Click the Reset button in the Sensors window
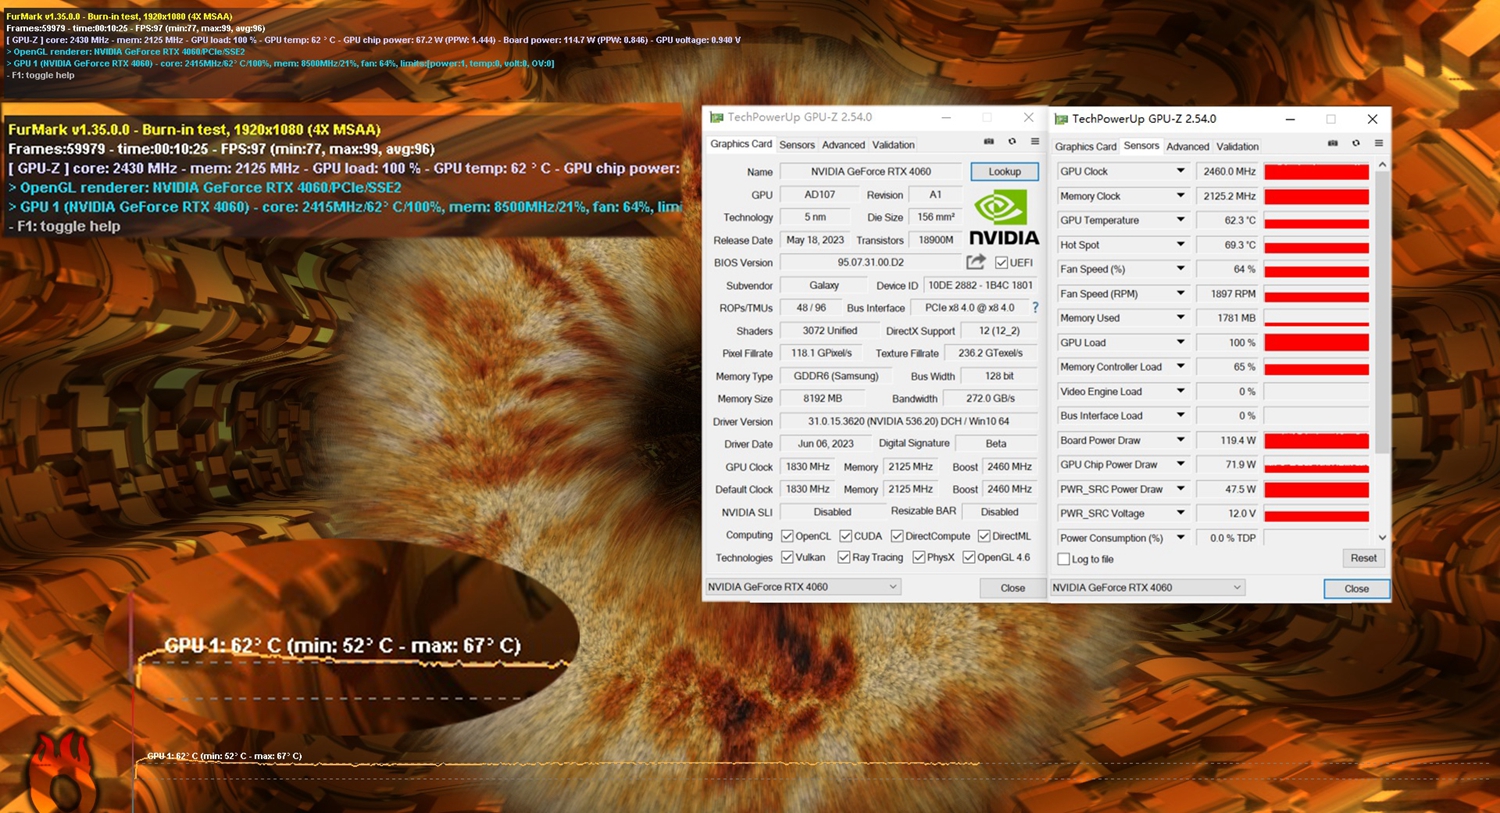Viewport: 1500px width, 813px height. click(x=1363, y=558)
